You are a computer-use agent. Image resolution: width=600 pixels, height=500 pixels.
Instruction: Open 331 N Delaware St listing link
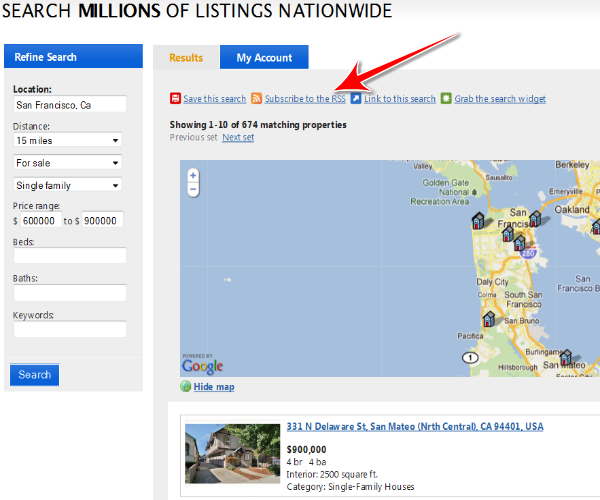point(414,427)
